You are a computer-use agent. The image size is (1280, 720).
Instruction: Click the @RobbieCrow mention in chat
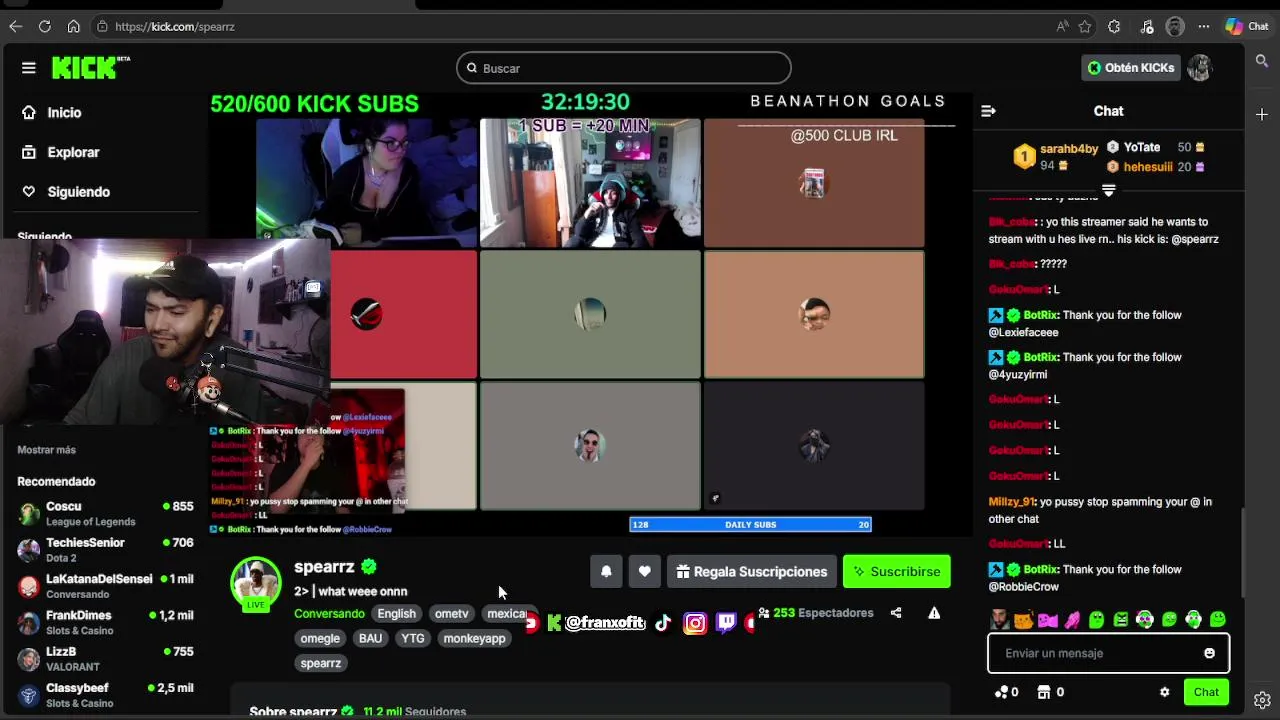pos(1024,587)
